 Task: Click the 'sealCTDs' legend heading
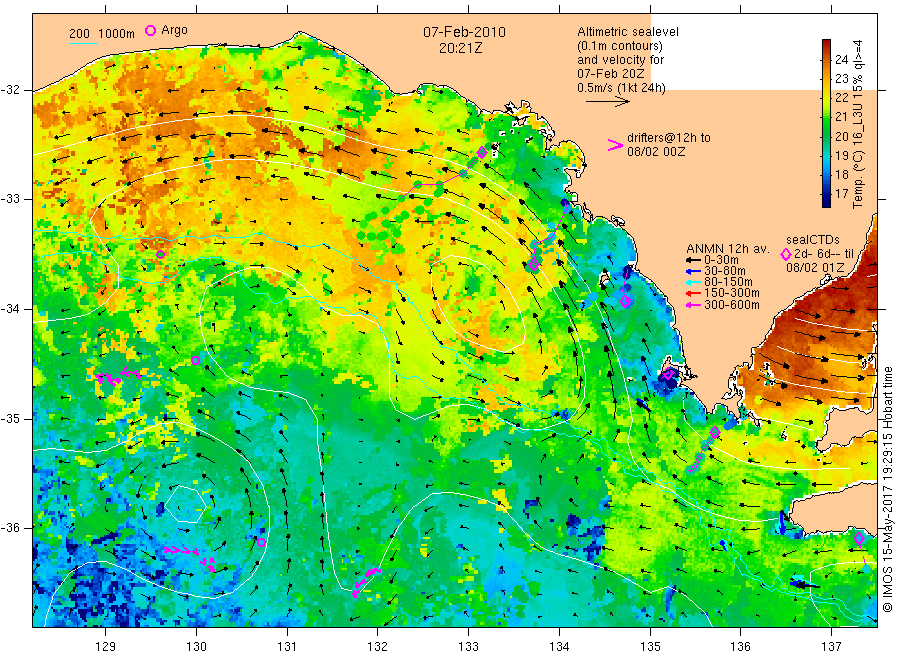click(x=813, y=240)
